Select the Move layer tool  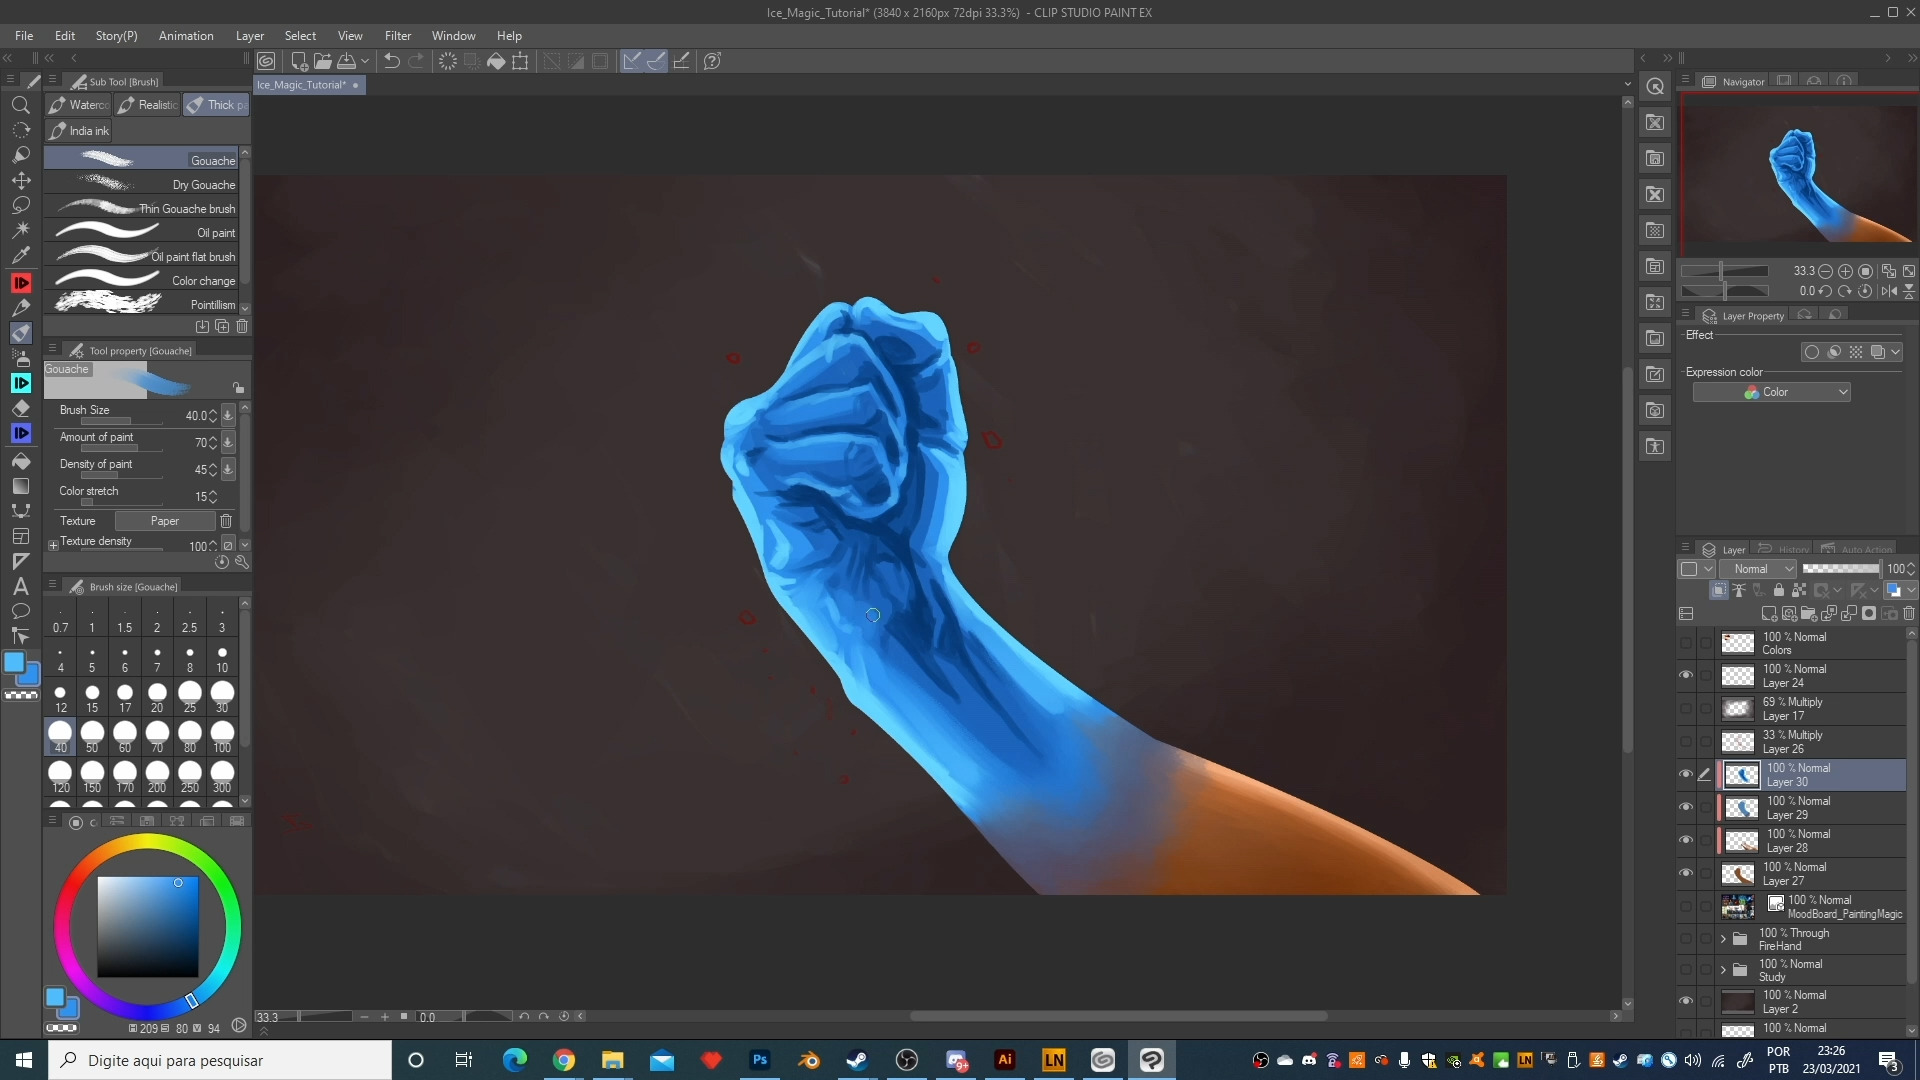pos(20,180)
